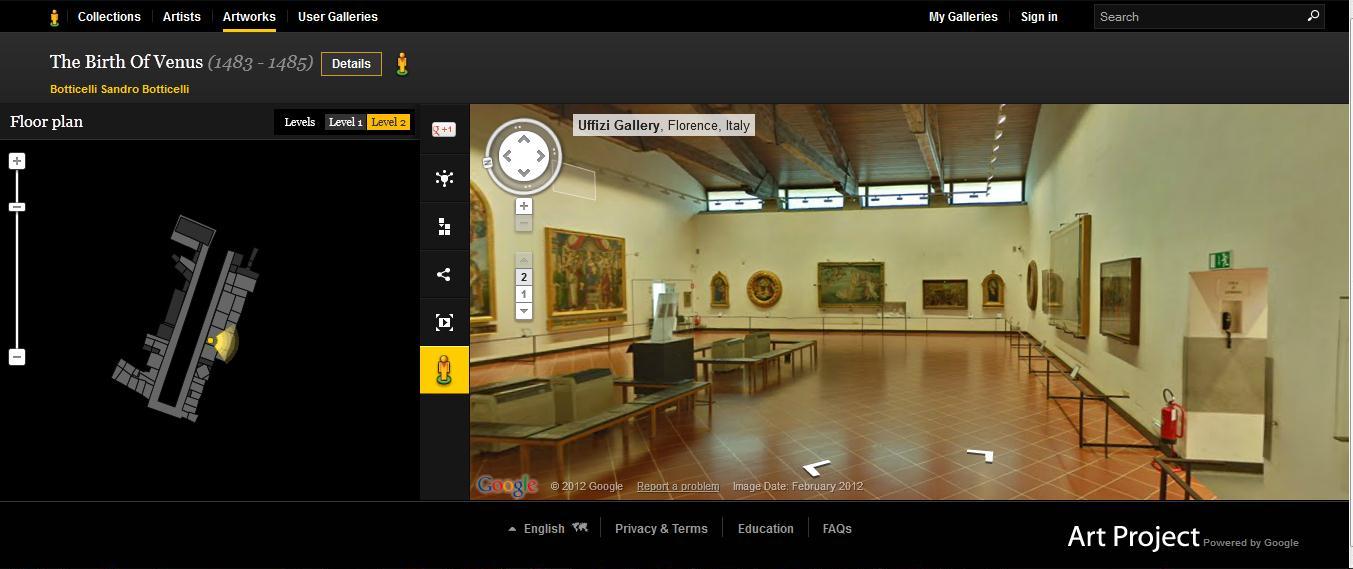This screenshot has width=1353, height=569.
Task: Click the pegman icon next to Details
Action: click(402, 64)
